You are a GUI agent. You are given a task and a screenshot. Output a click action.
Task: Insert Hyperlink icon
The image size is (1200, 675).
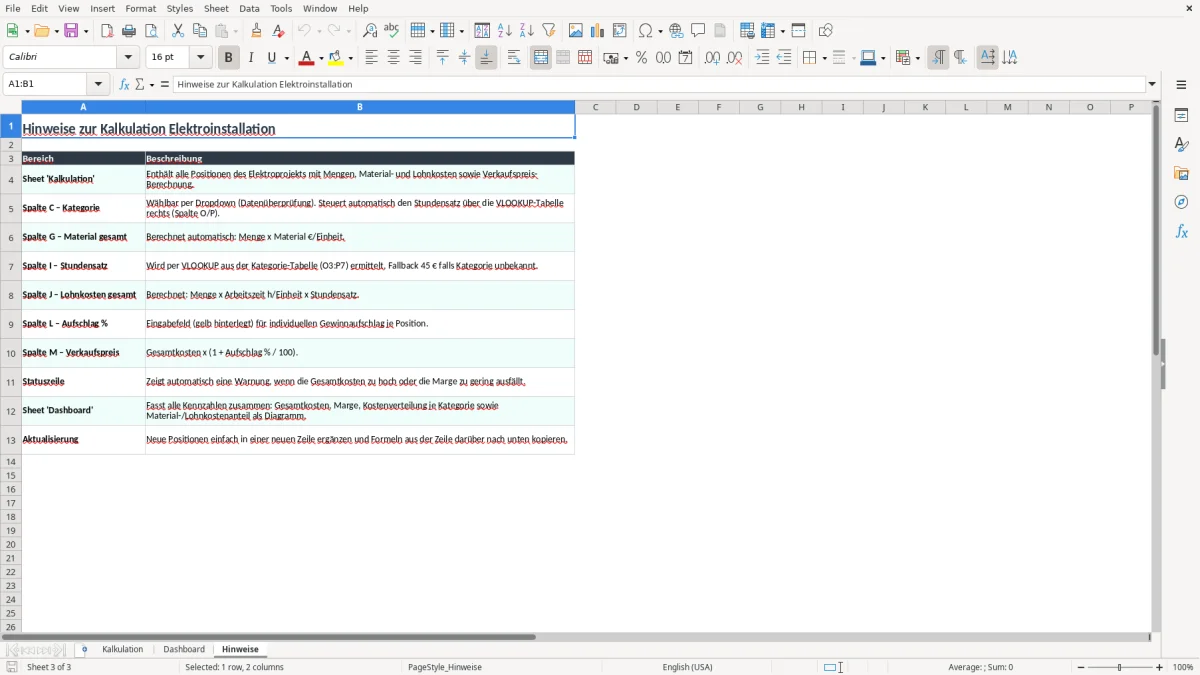tap(676, 31)
